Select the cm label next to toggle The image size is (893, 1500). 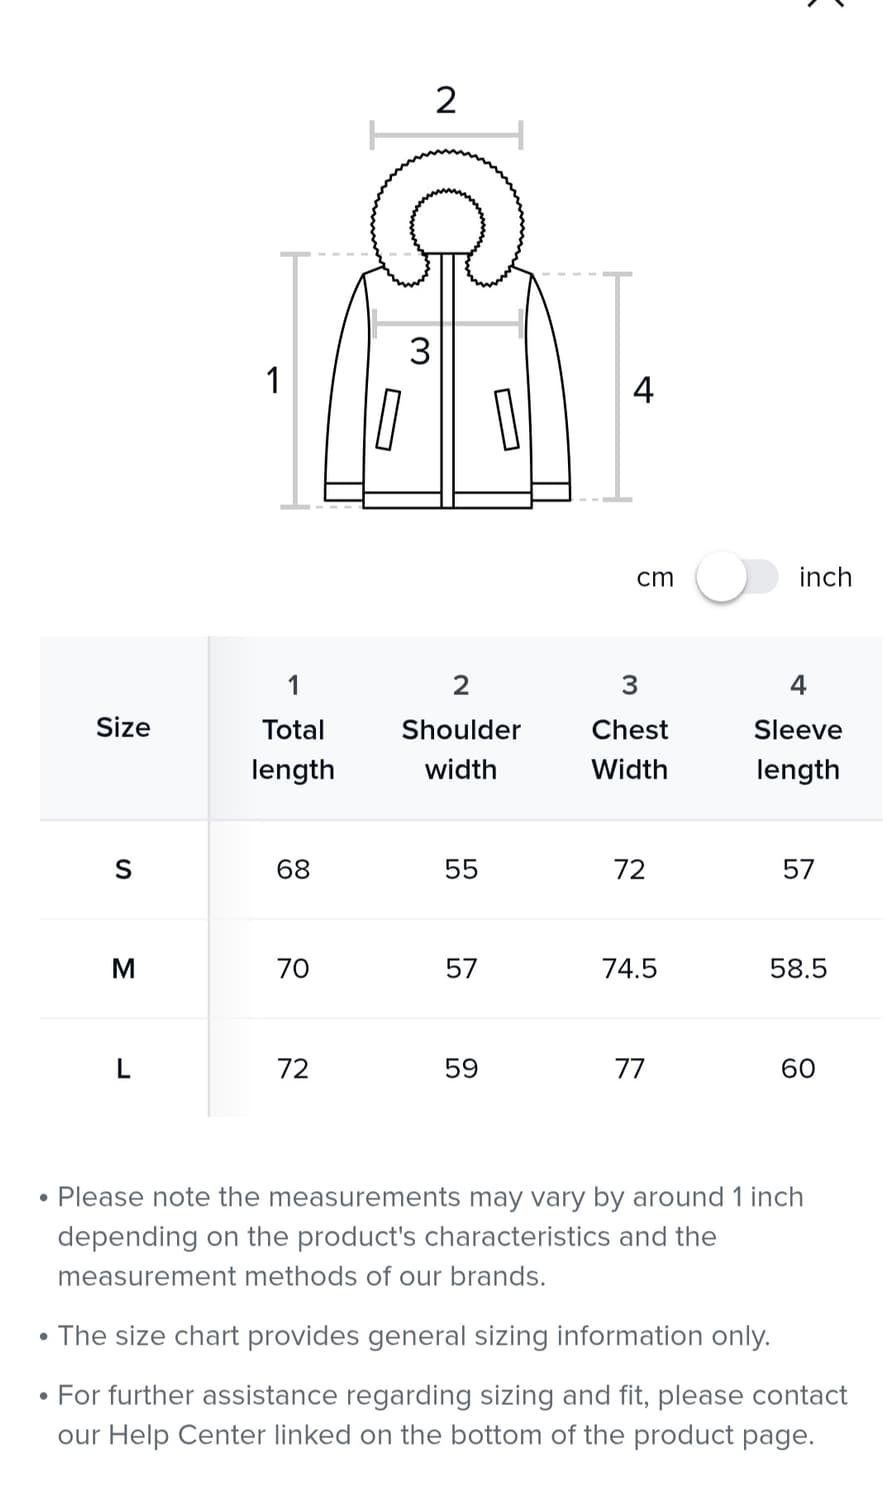pos(656,577)
